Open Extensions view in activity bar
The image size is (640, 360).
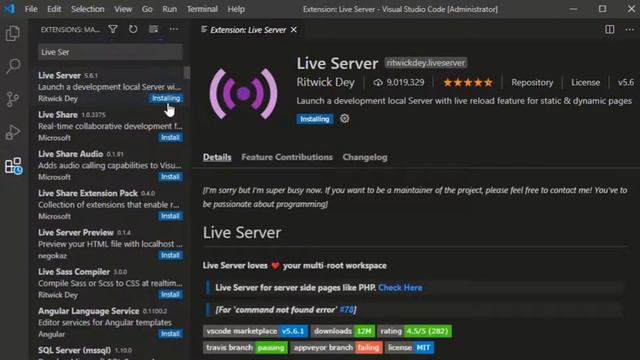(13, 166)
